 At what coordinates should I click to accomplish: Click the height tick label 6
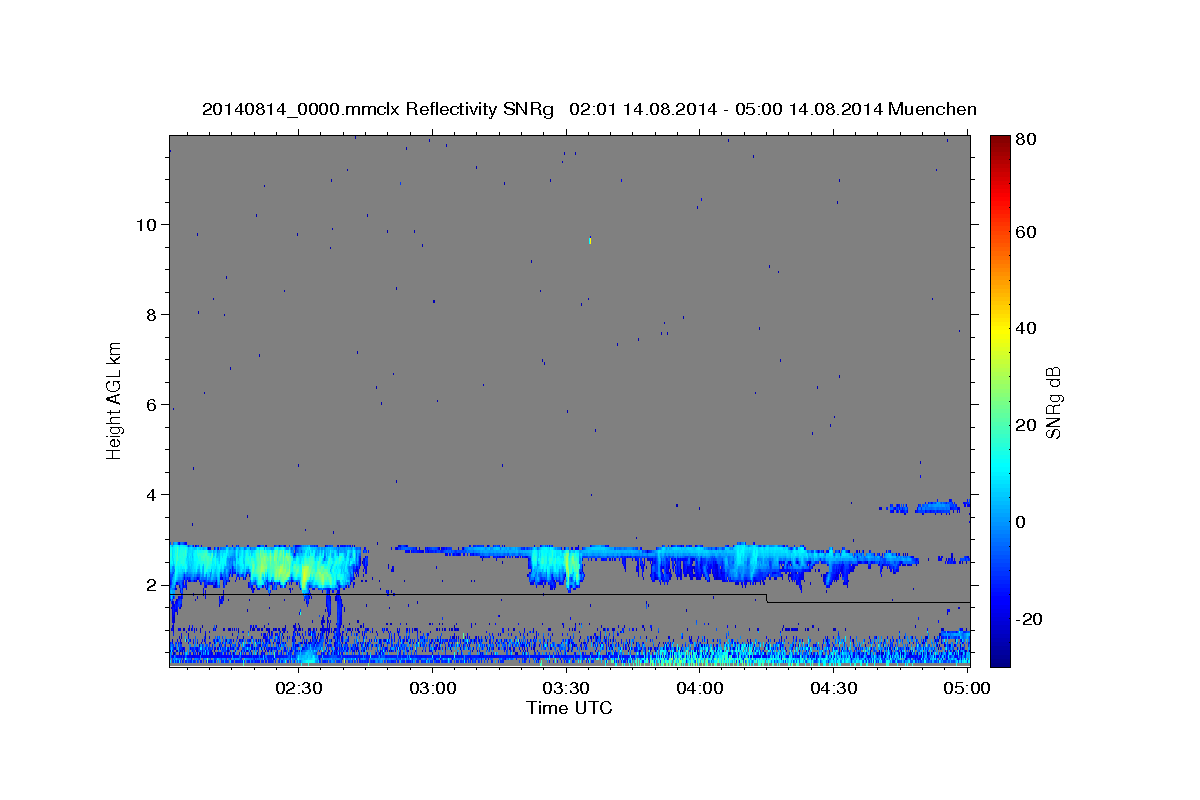151,405
